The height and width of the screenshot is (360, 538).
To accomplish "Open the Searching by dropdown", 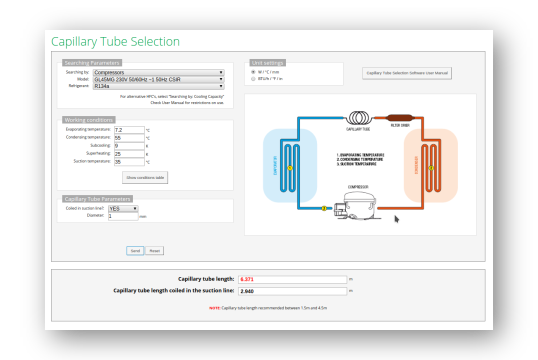I will [x=159, y=72].
